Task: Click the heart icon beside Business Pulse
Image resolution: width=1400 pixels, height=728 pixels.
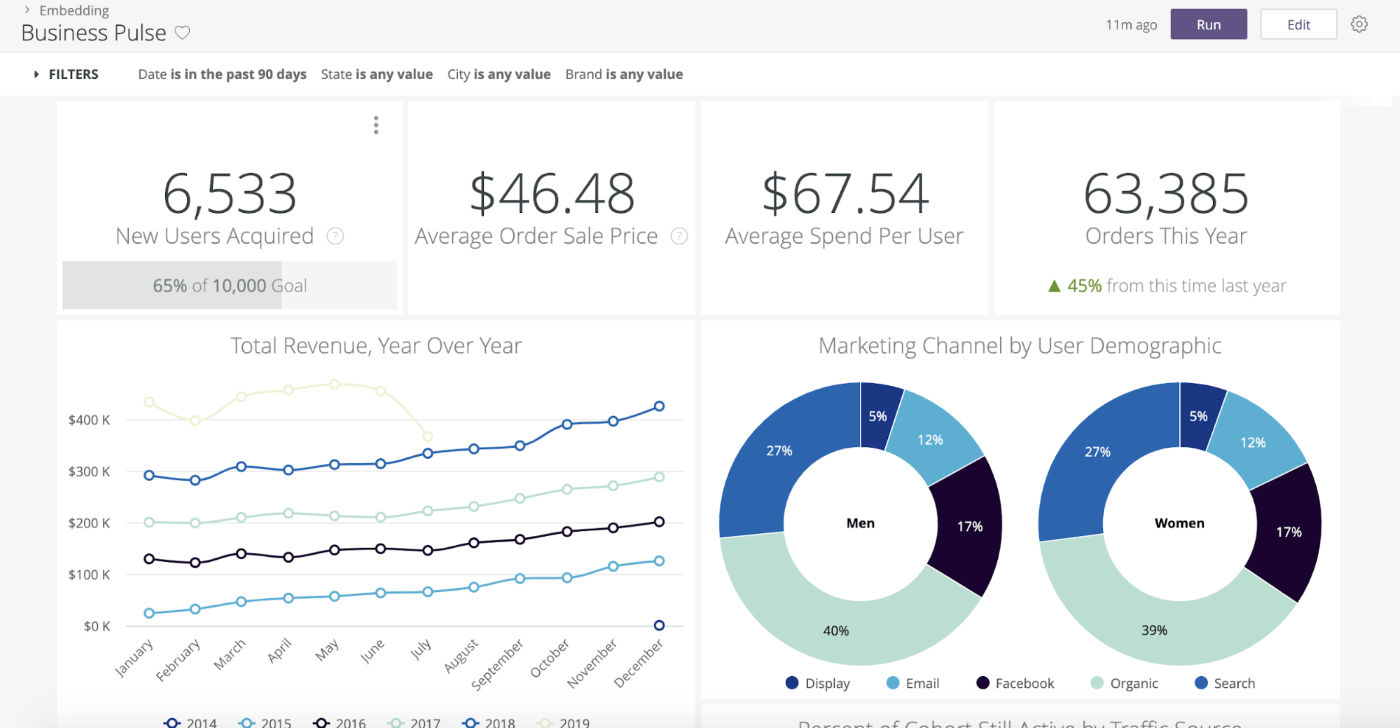Action: click(x=183, y=33)
